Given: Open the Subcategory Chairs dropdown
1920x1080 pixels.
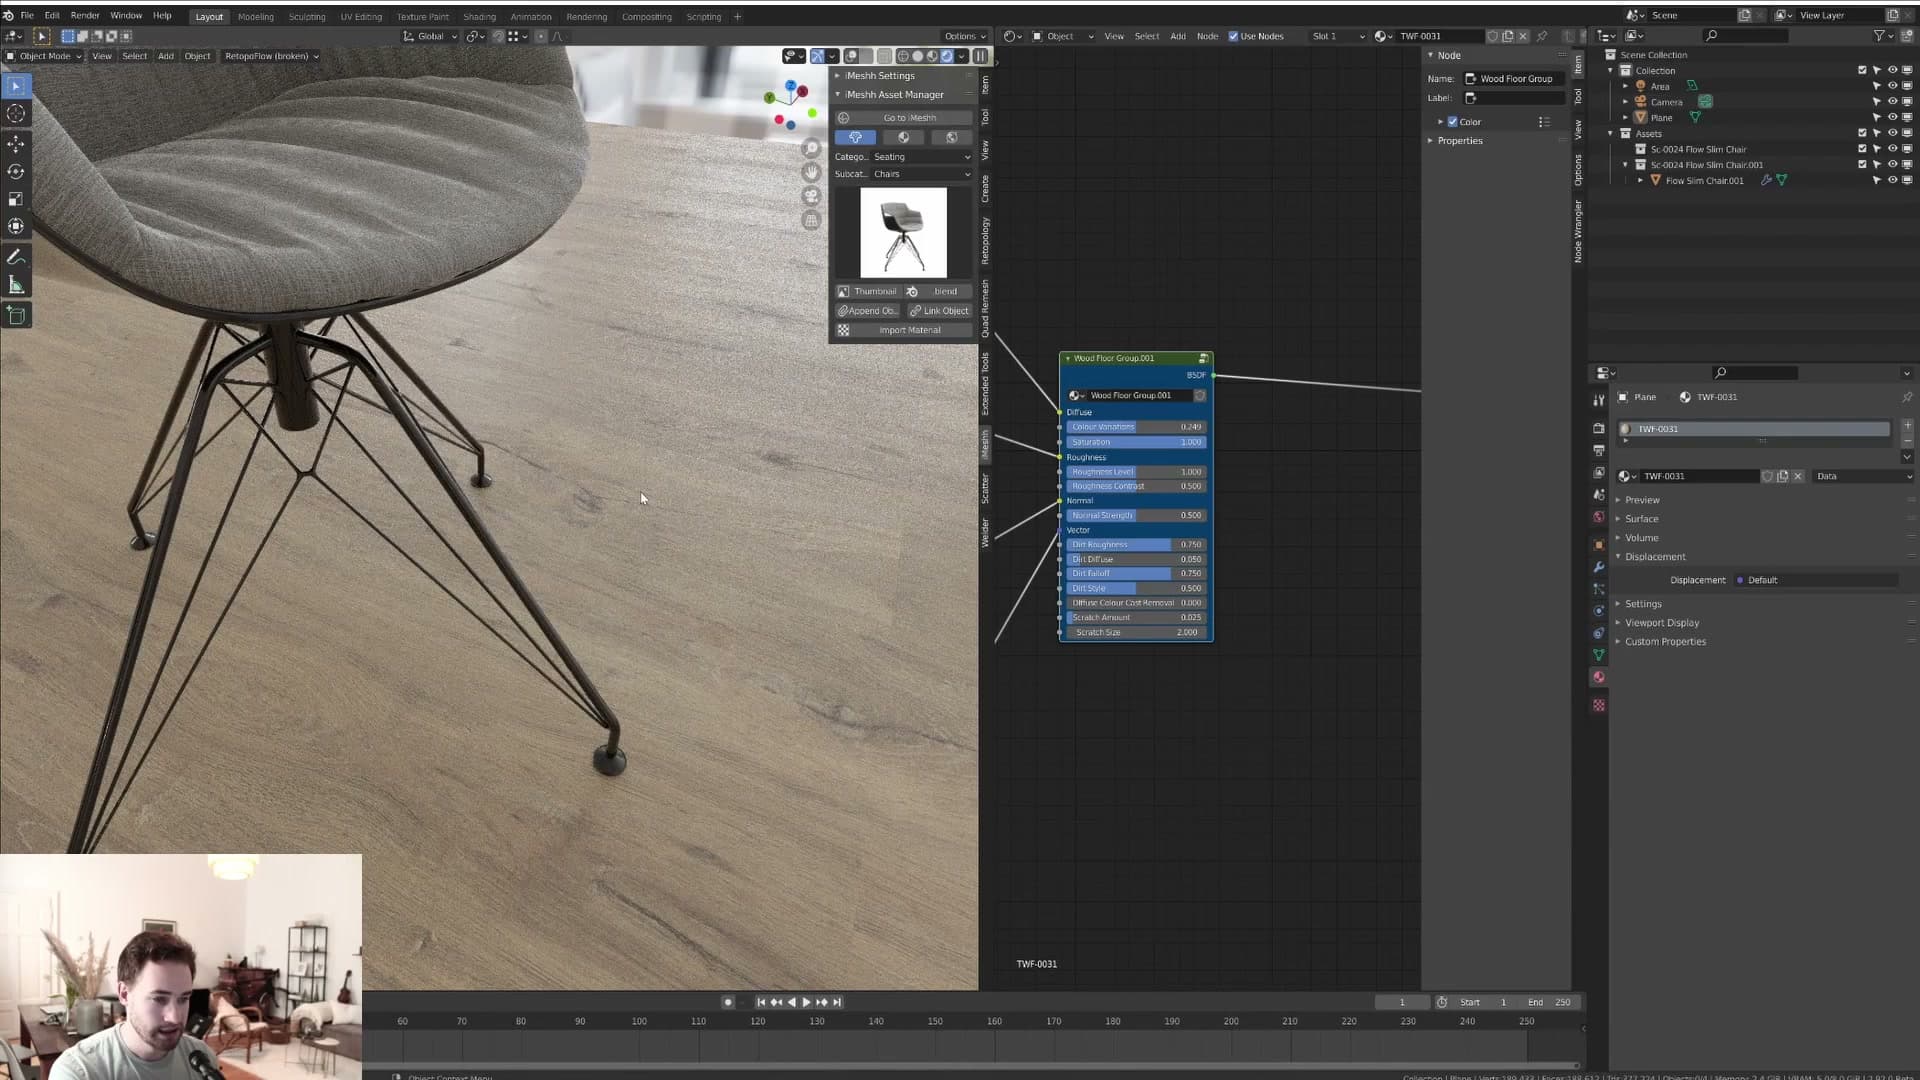Looking at the screenshot, I should click(x=922, y=174).
